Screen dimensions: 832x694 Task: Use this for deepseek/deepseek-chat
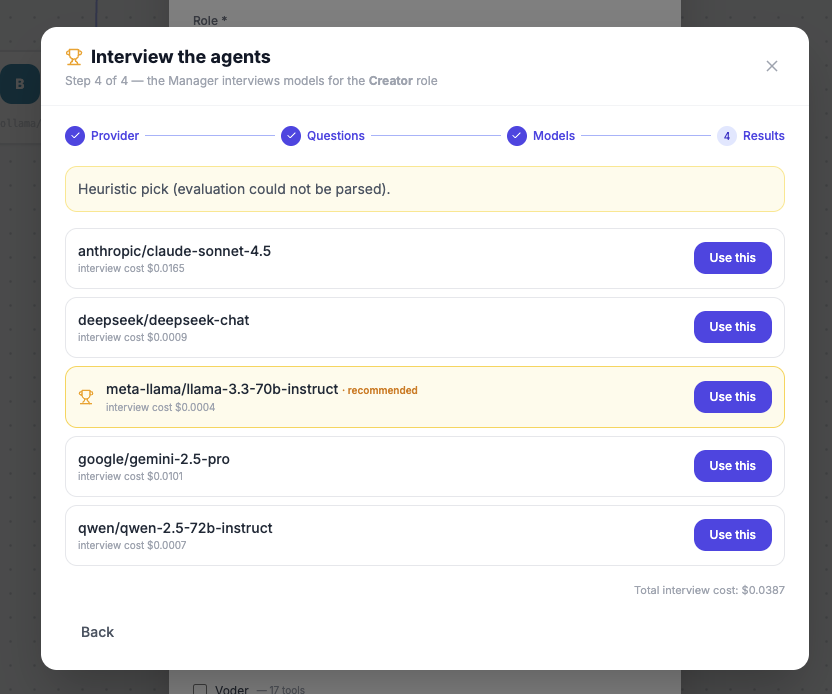coord(732,327)
